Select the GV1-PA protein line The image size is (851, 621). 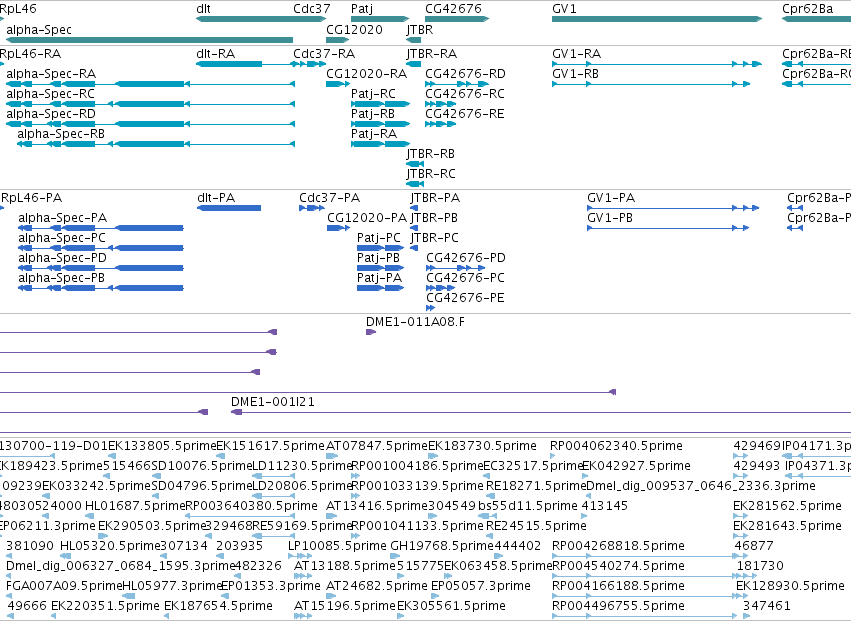click(x=673, y=208)
